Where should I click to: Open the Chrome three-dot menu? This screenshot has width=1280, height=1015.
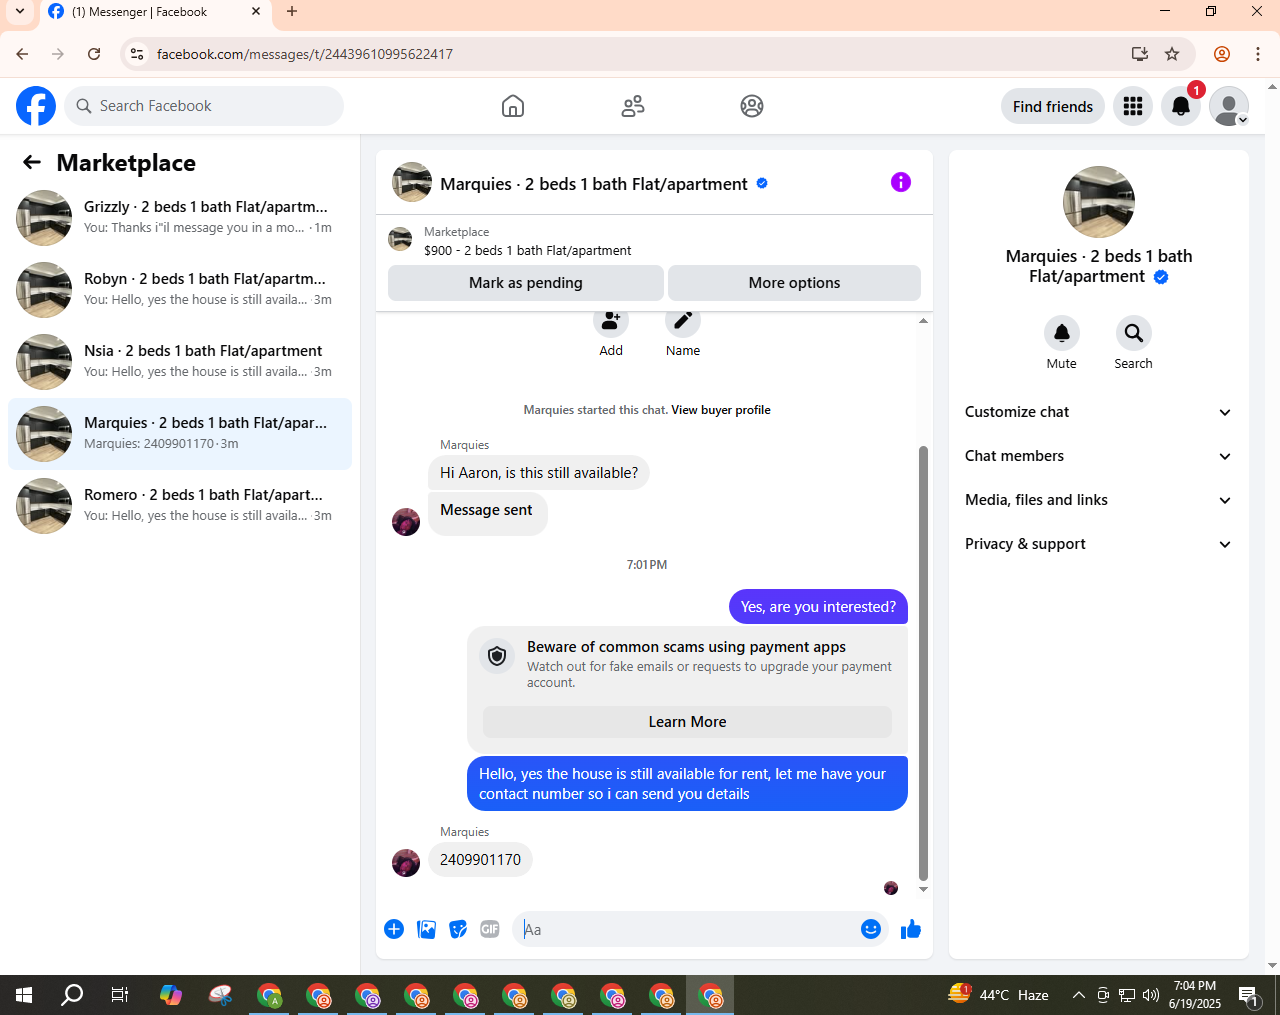click(x=1258, y=54)
